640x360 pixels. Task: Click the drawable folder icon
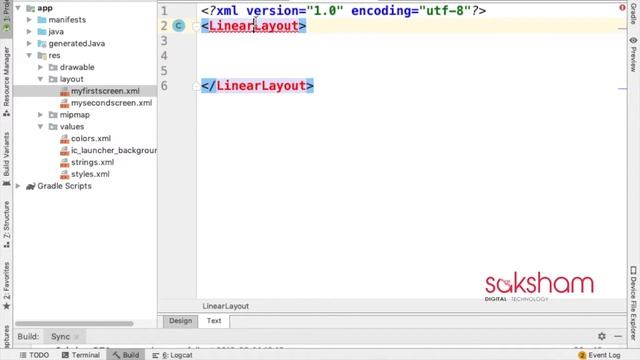(x=53, y=67)
